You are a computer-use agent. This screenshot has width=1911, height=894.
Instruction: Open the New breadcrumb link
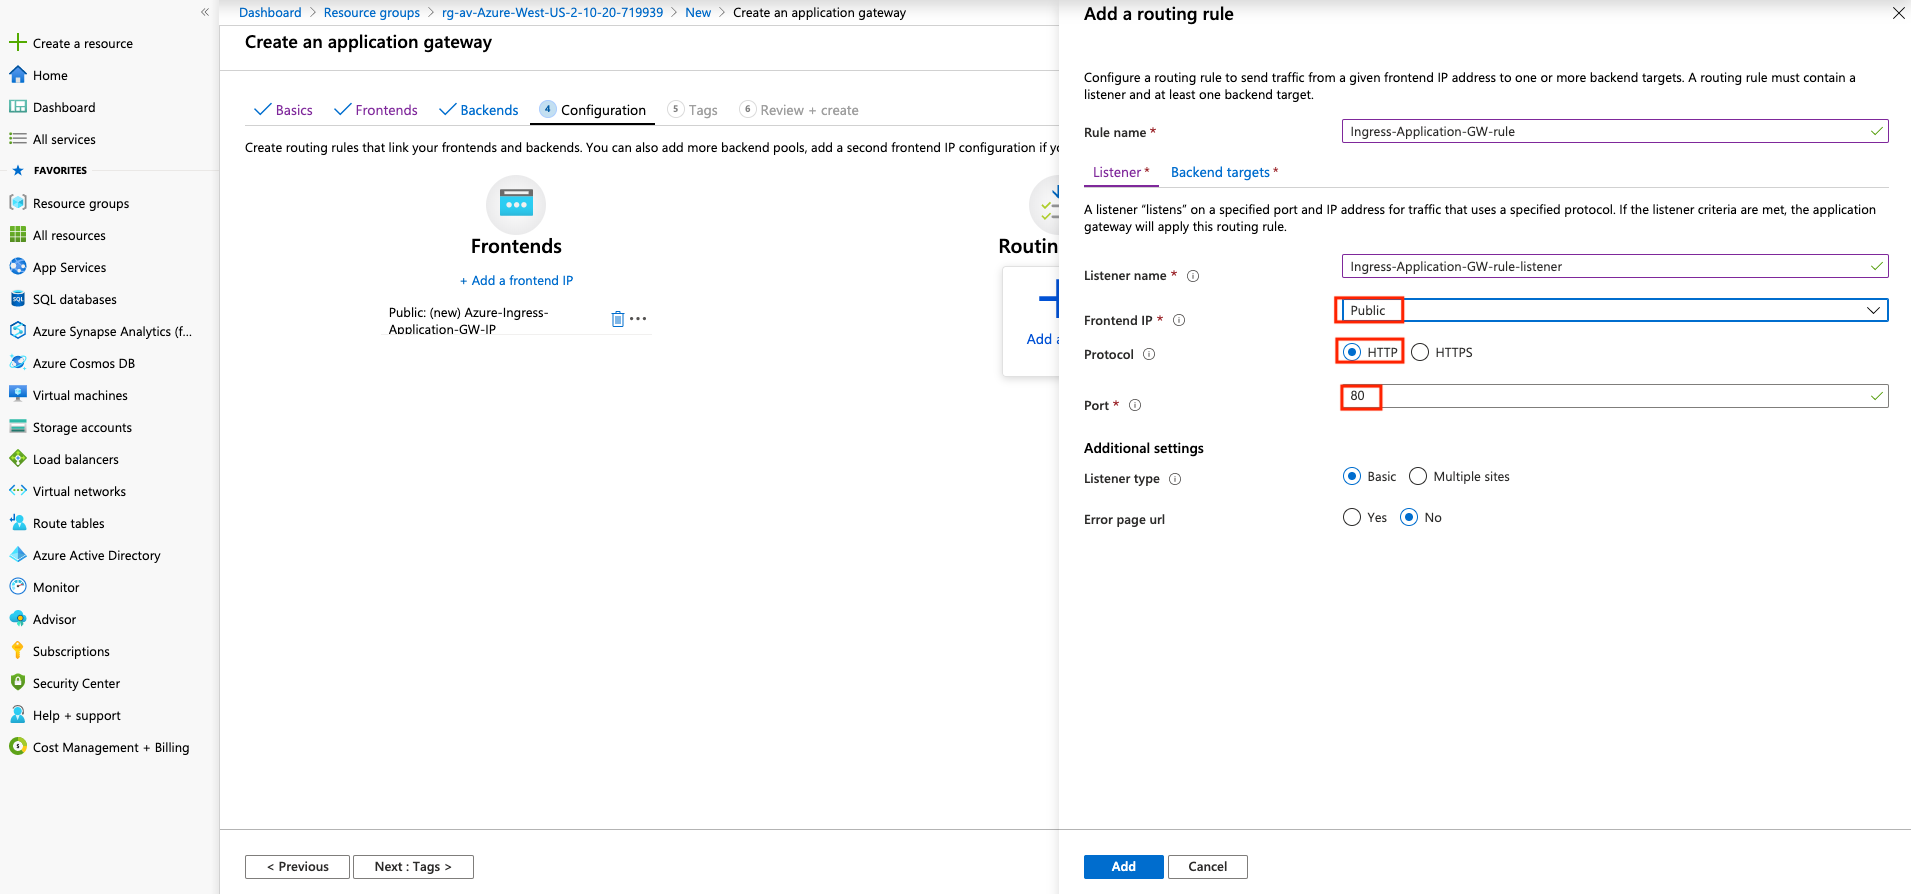click(698, 12)
